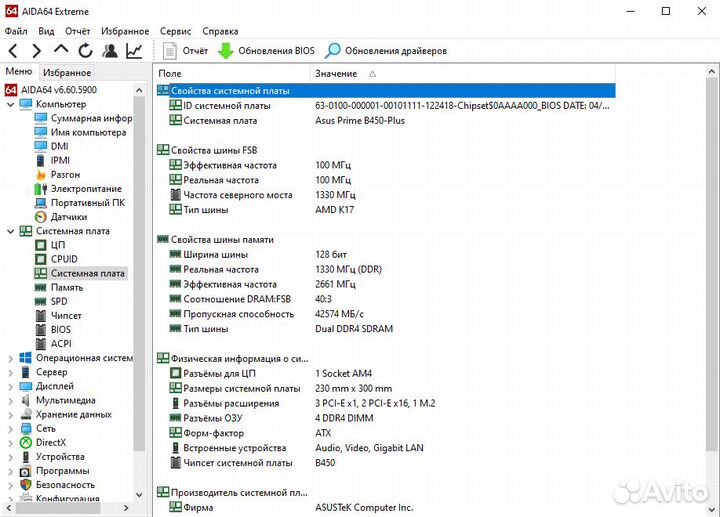The height and width of the screenshot is (517, 720).
Task: Open the user profile toolbar icon
Action: pyautogui.click(x=110, y=51)
